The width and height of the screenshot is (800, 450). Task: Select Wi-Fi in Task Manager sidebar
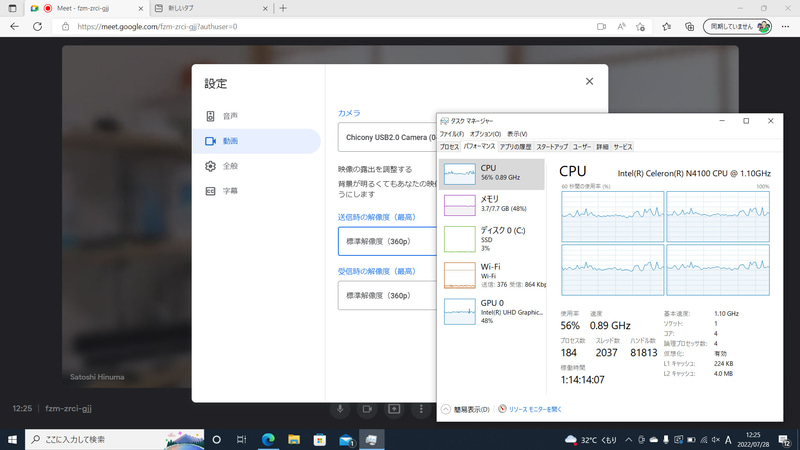492,275
